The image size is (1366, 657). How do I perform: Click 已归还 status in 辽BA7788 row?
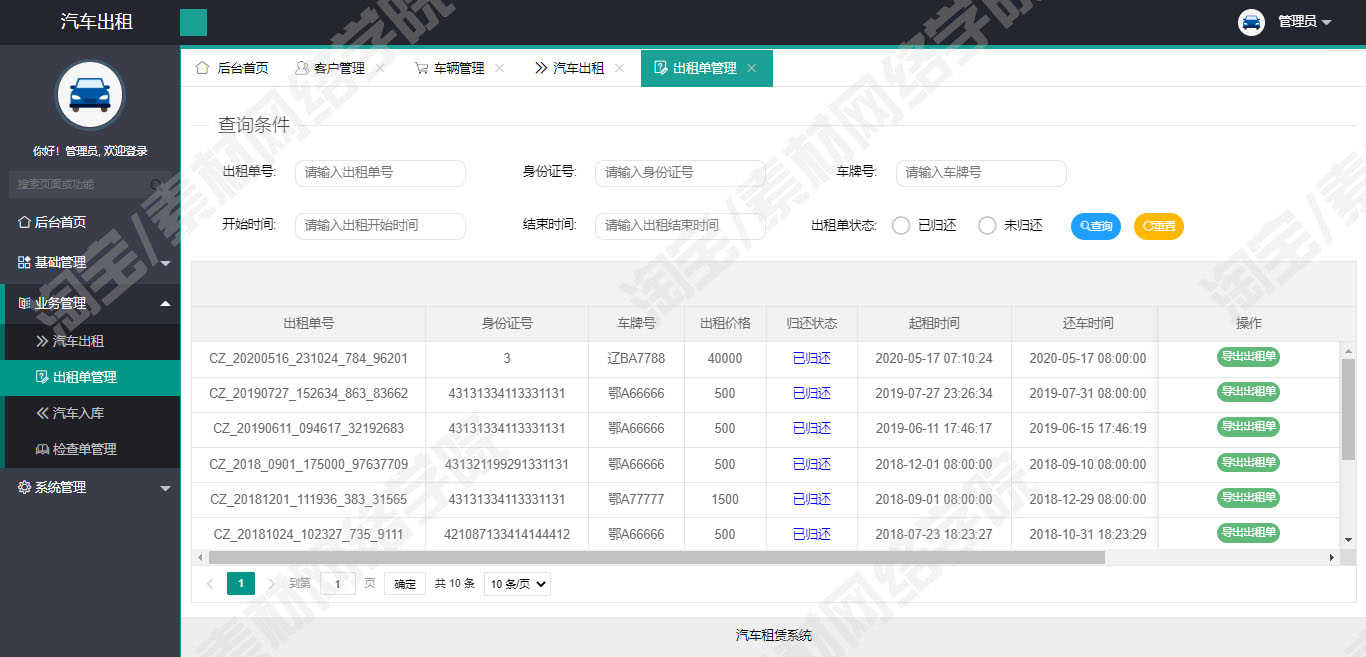tap(812, 358)
